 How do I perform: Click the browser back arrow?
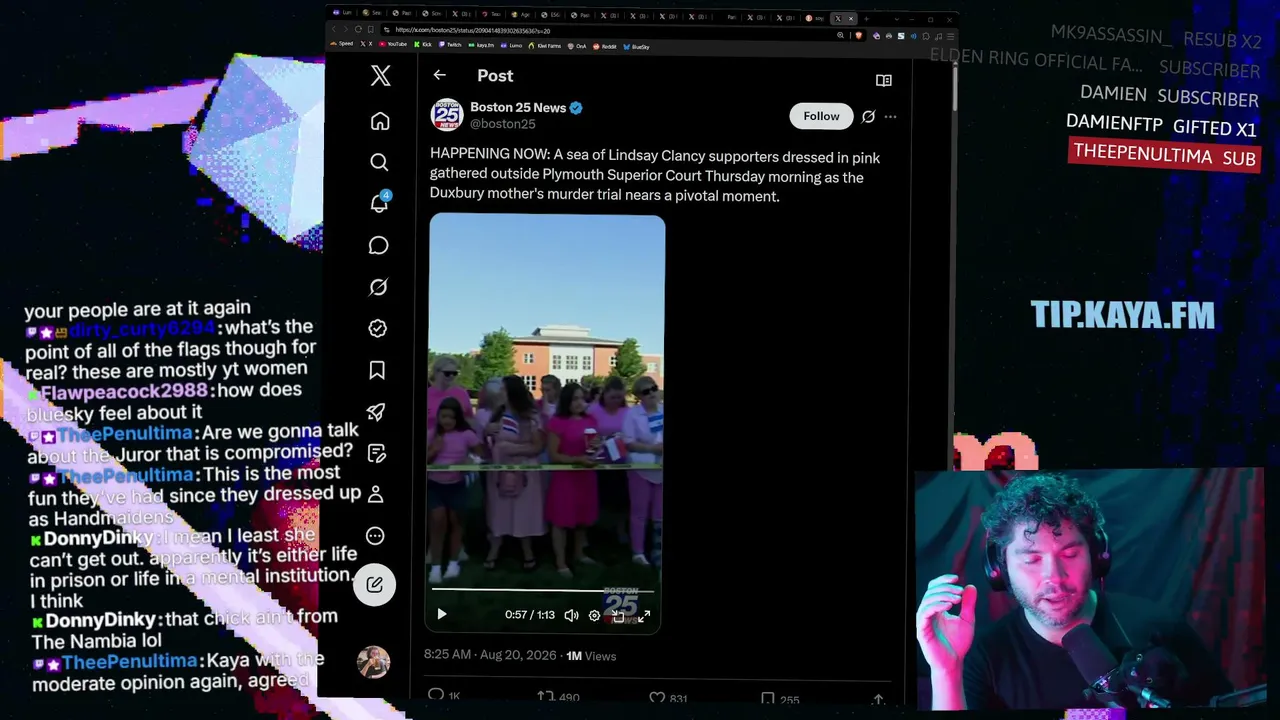pos(335,30)
